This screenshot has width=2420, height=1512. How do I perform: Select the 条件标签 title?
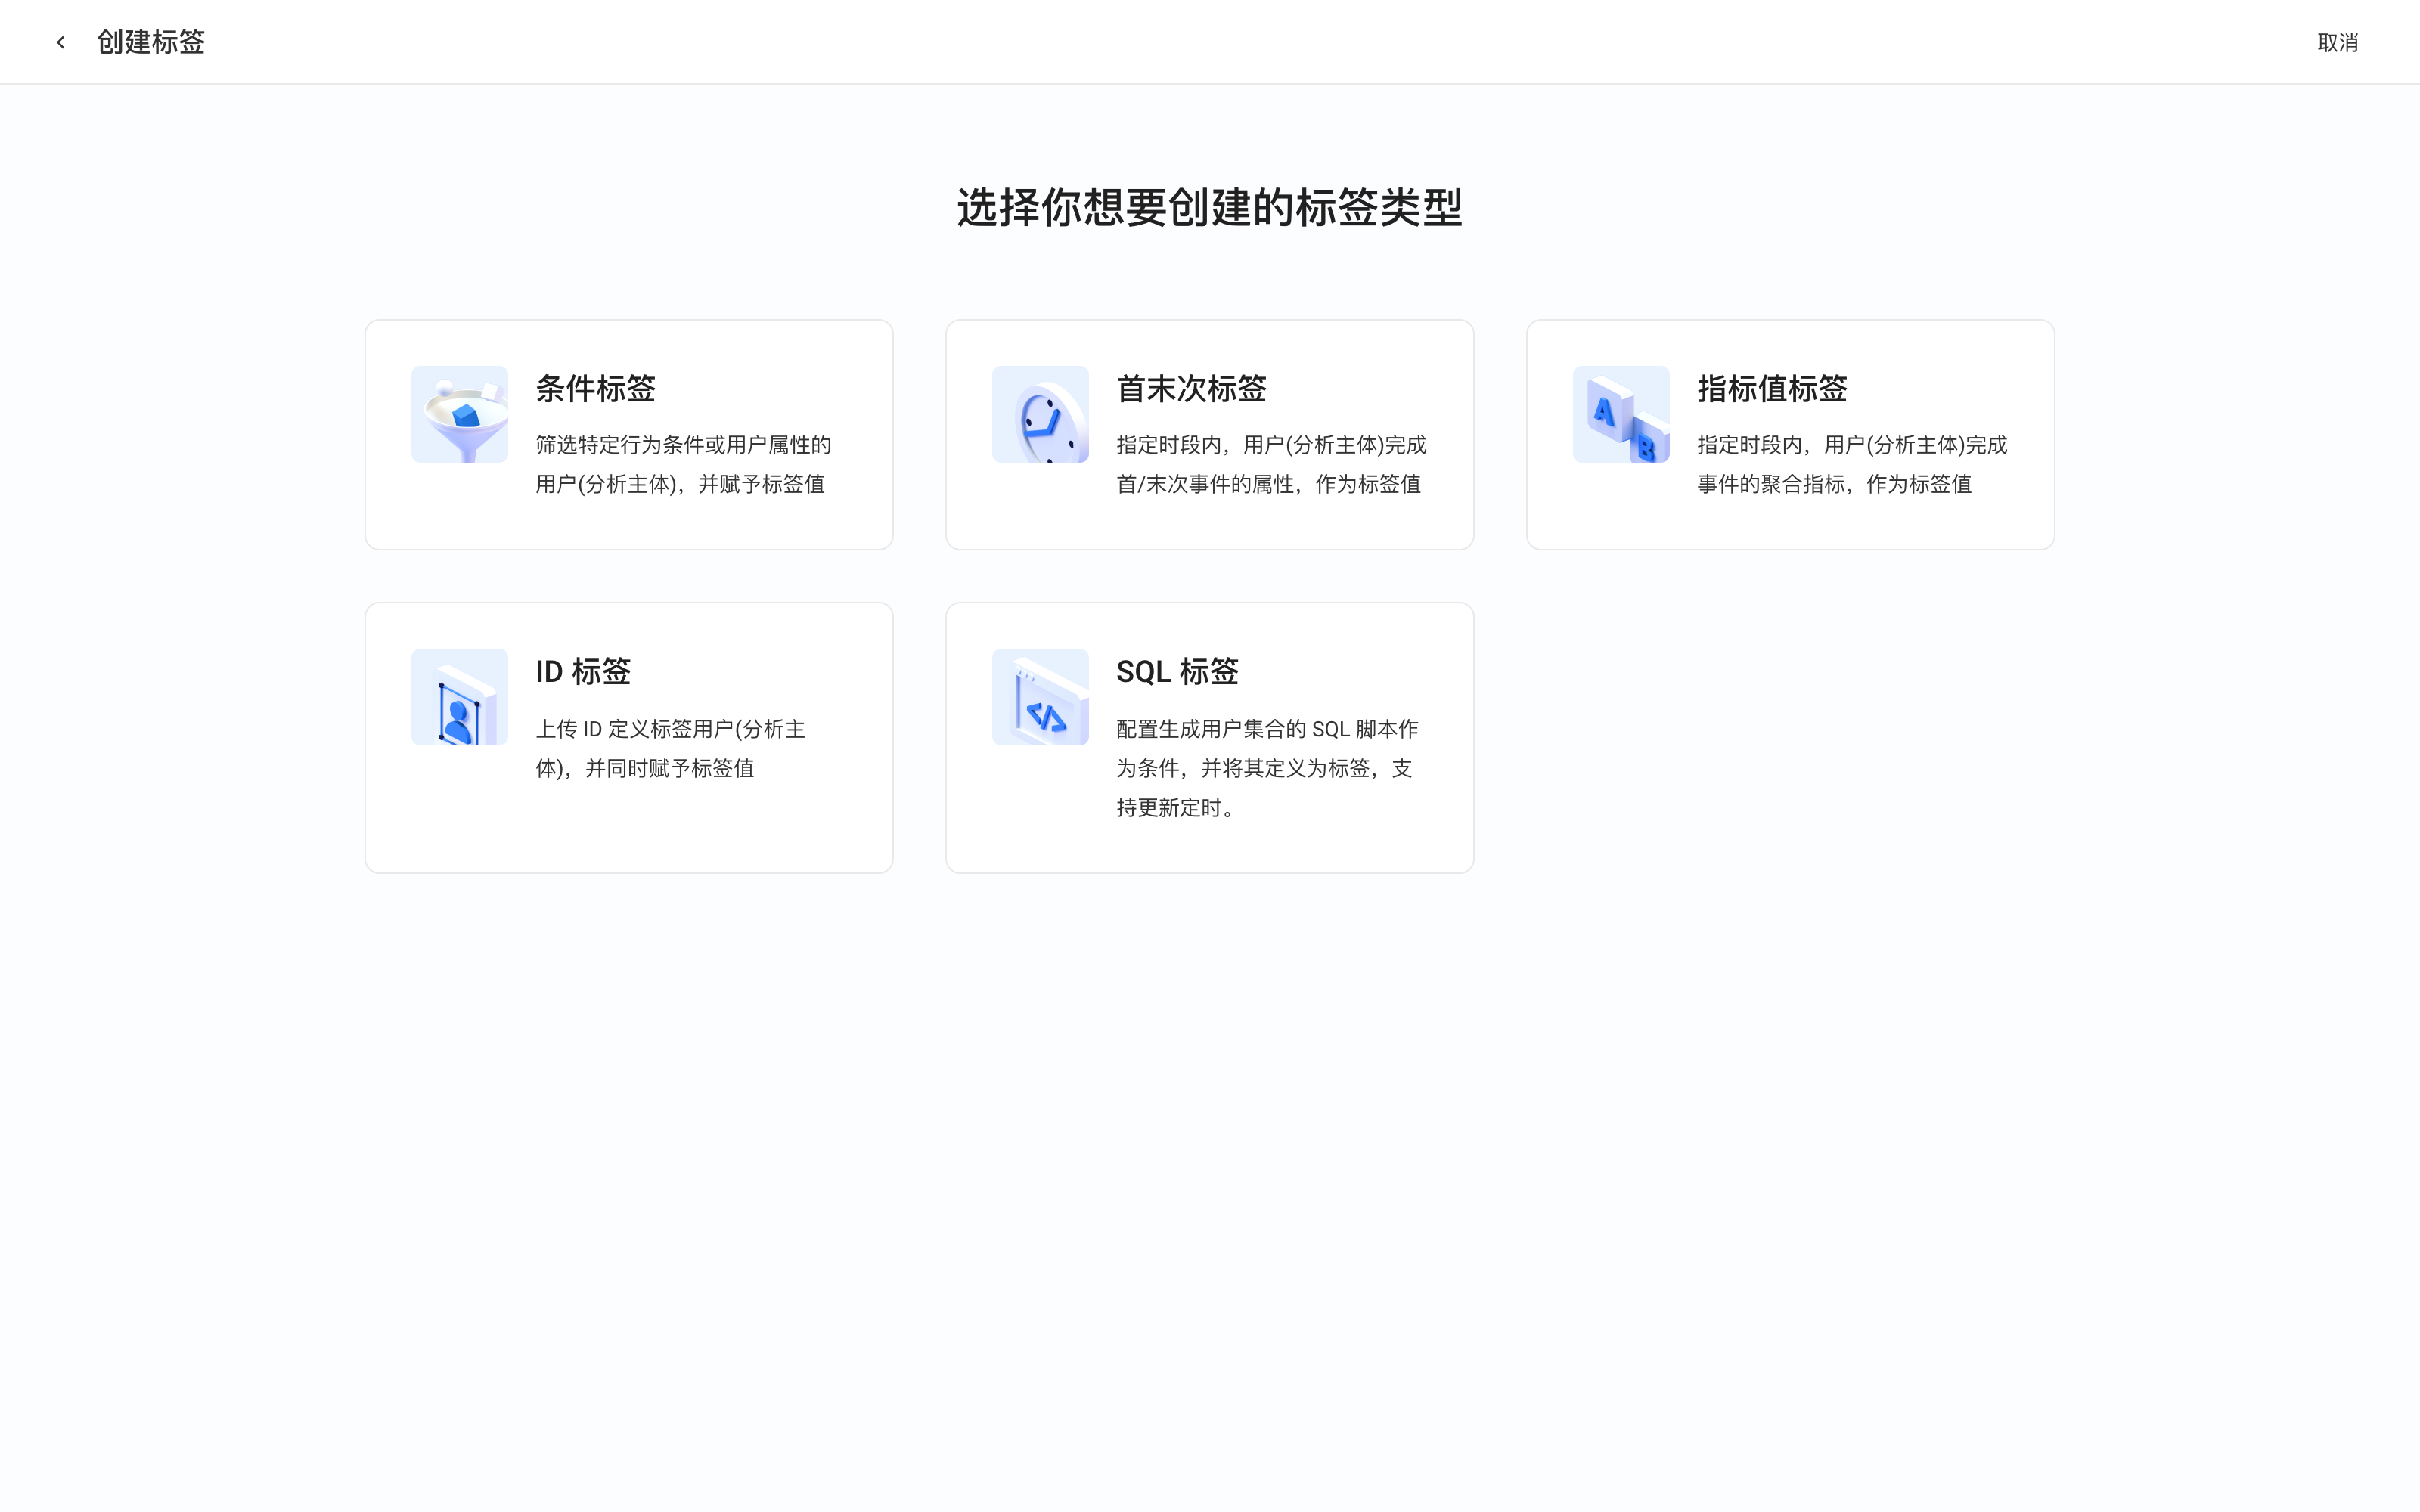click(x=595, y=388)
